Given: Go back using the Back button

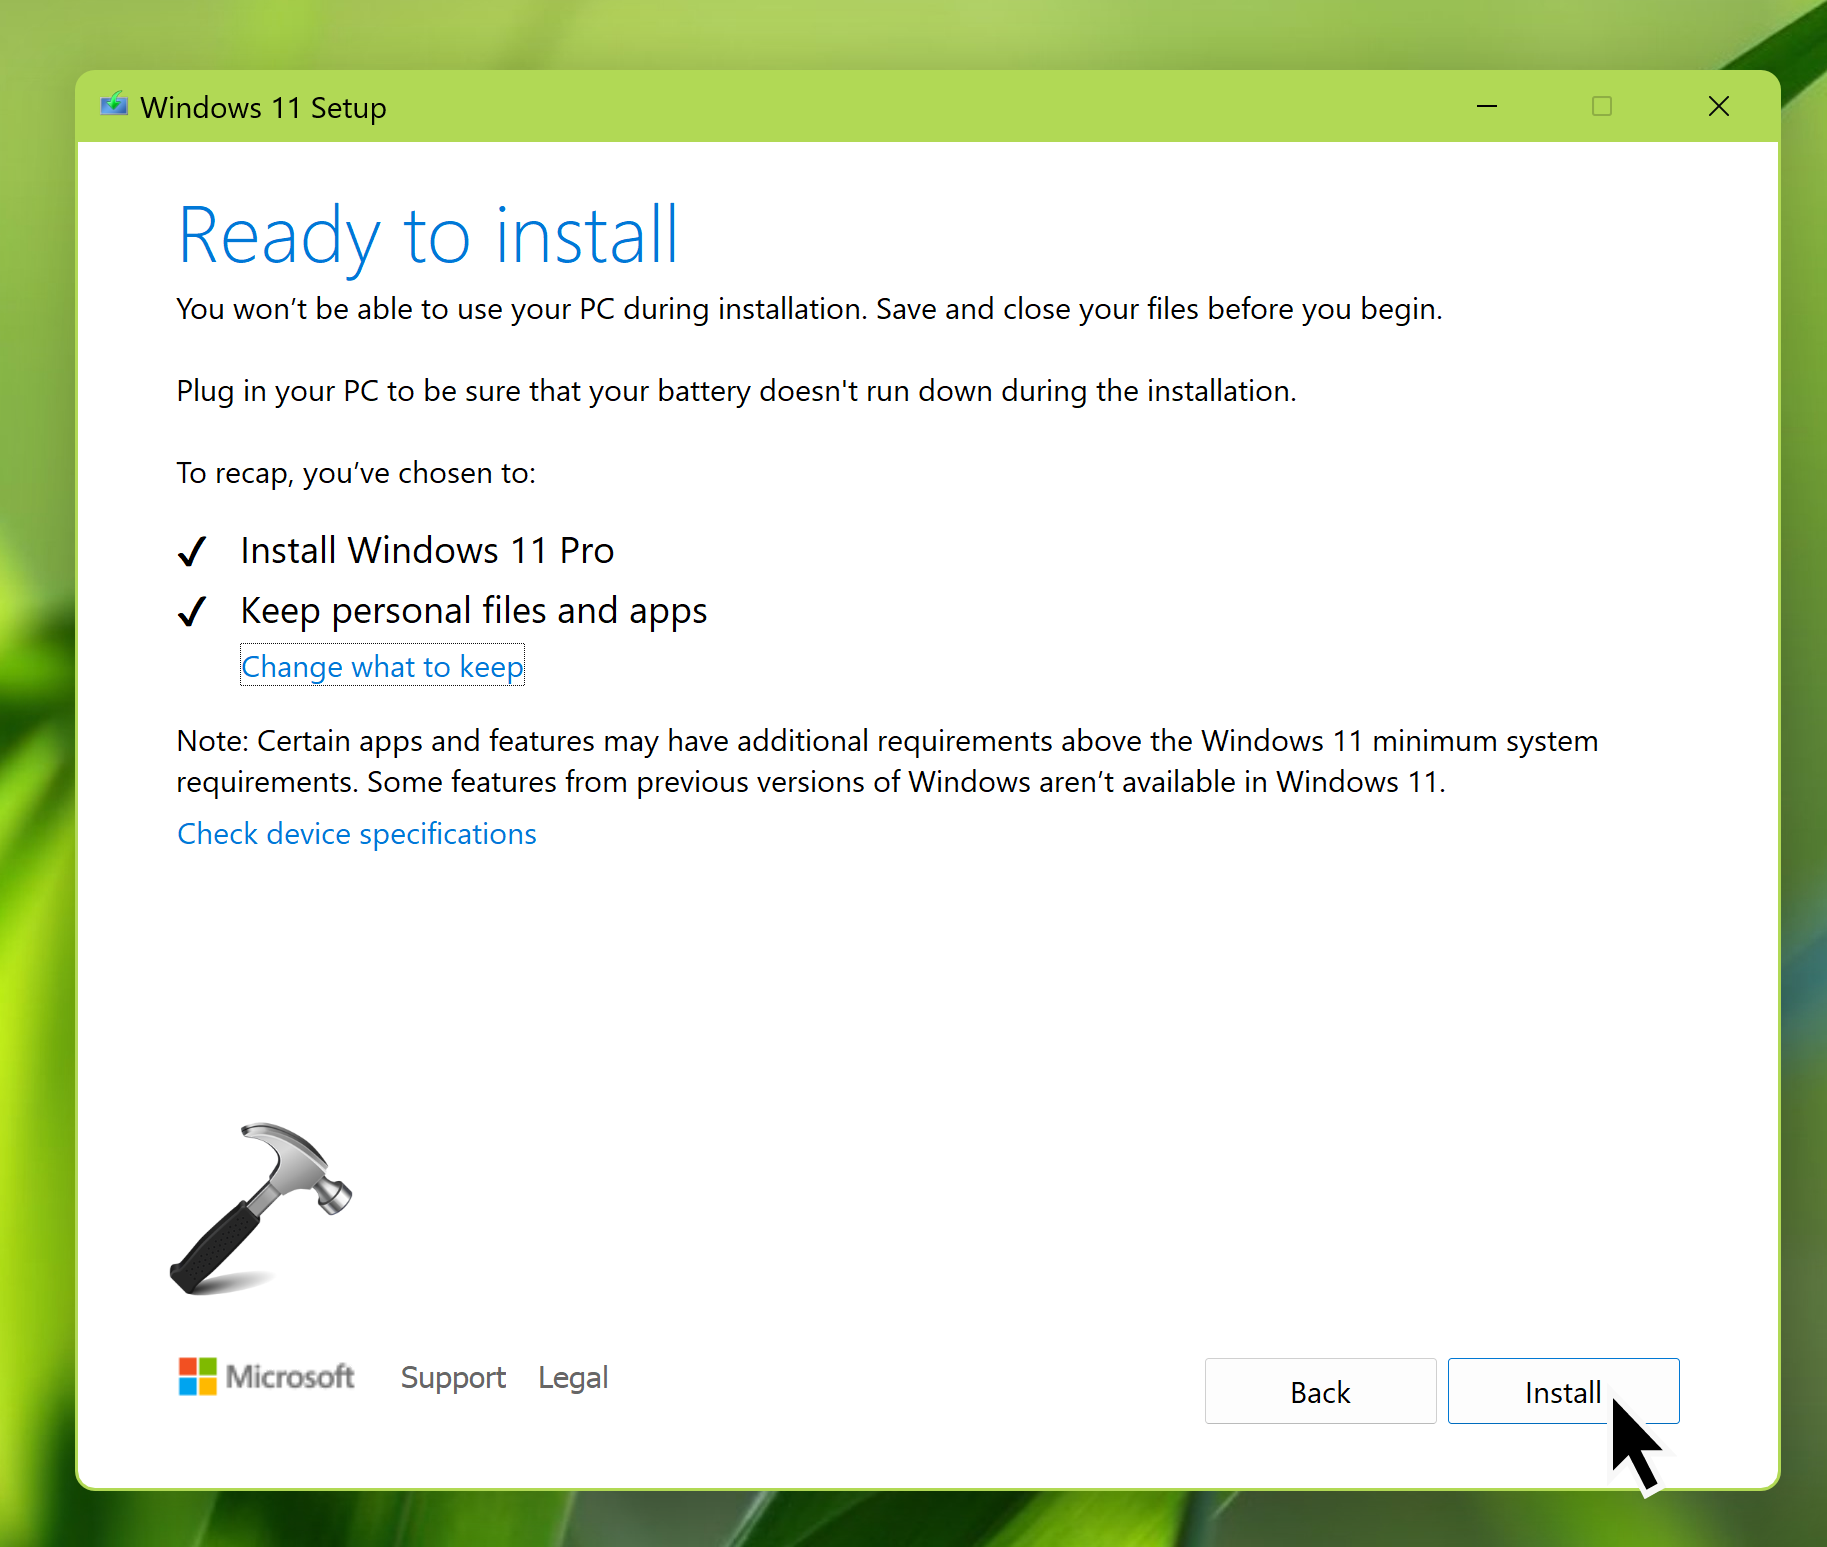Looking at the screenshot, I should (x=1319, y=1391).
